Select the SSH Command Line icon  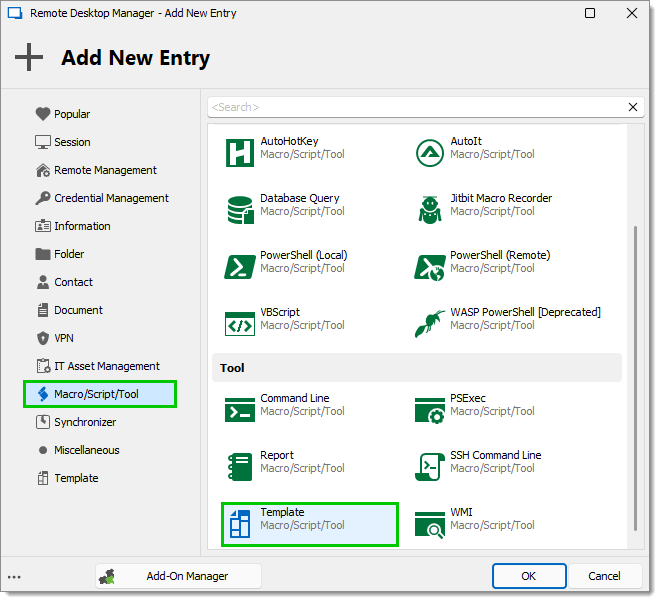pos(429,466)
